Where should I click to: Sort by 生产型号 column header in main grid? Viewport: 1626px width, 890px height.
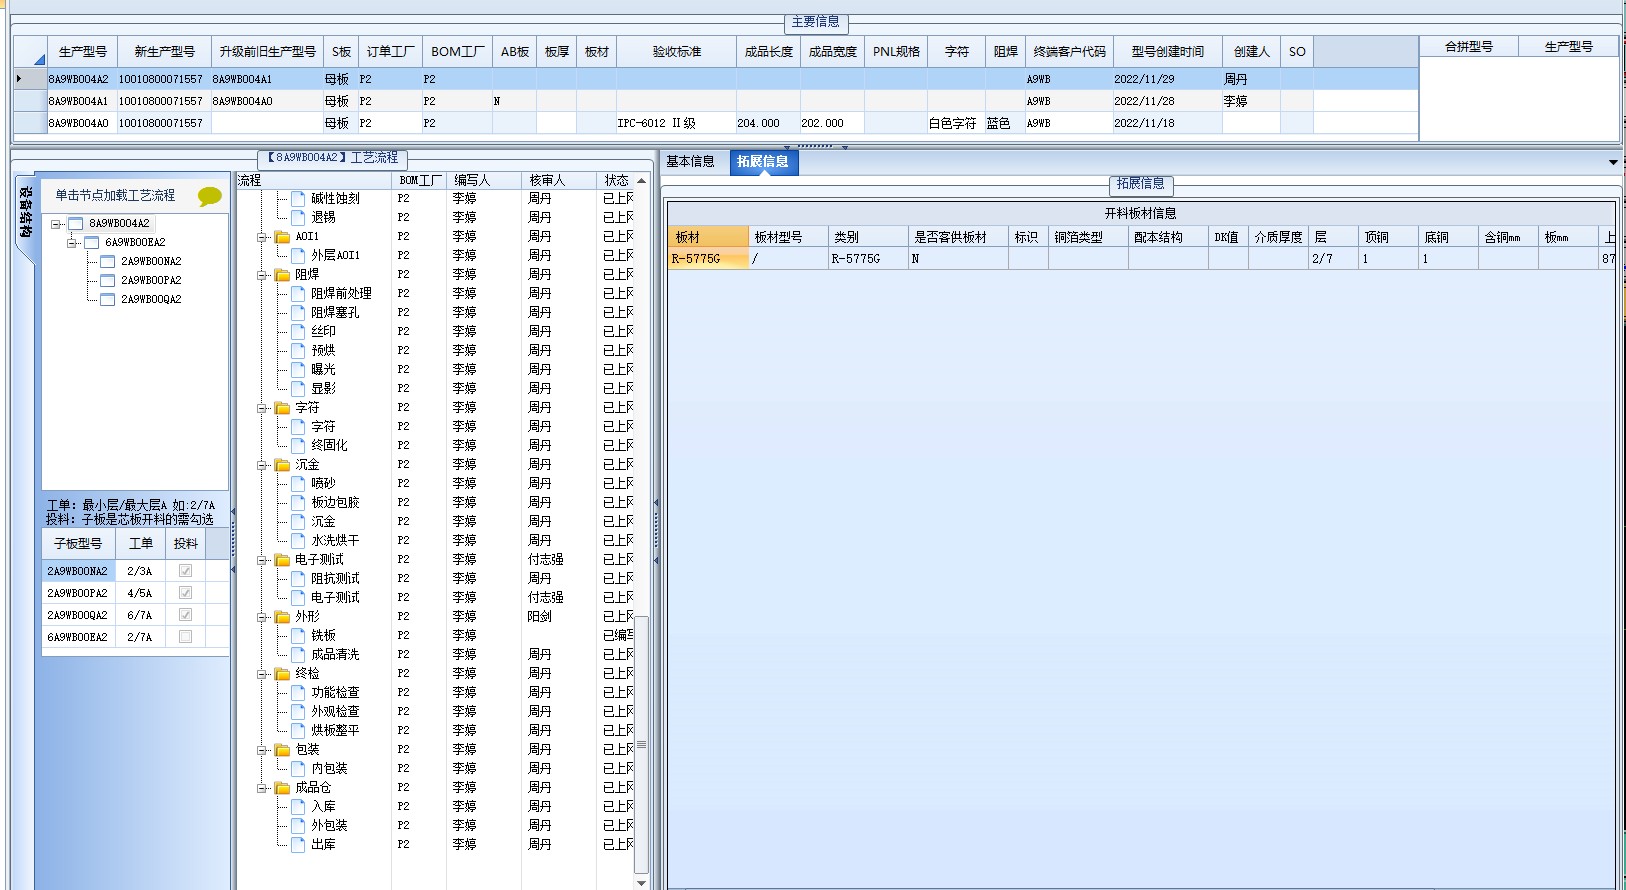(83, 52)
